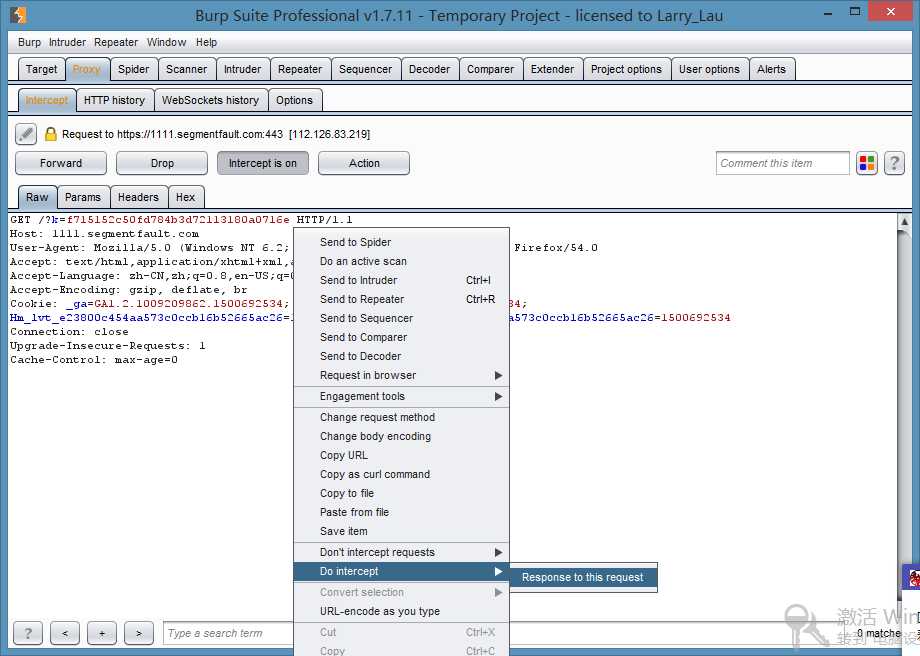
Task: Click the Action button
Action: 364,163
